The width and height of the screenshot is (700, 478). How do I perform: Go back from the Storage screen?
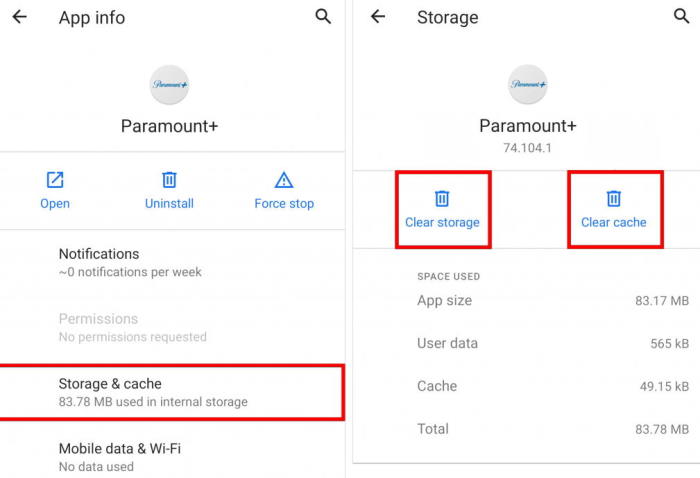[x=378, y=17]
